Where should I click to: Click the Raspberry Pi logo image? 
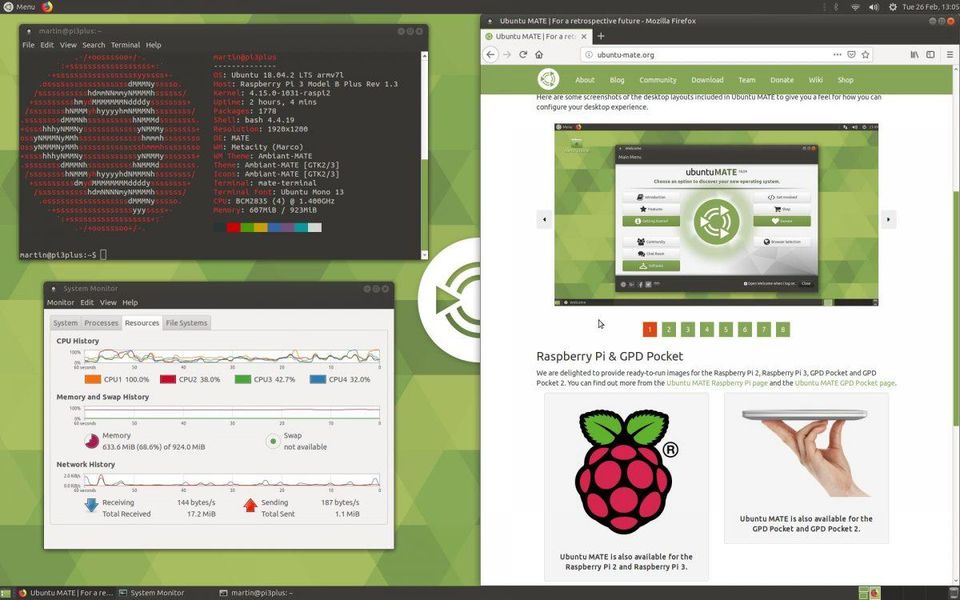coord(626,470)
